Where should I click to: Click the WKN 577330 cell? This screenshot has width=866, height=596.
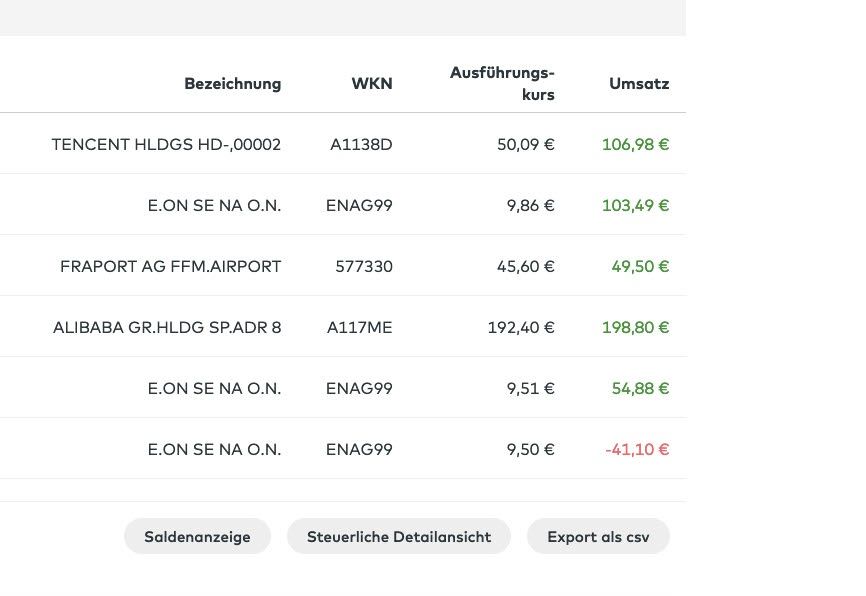(364, 266)
